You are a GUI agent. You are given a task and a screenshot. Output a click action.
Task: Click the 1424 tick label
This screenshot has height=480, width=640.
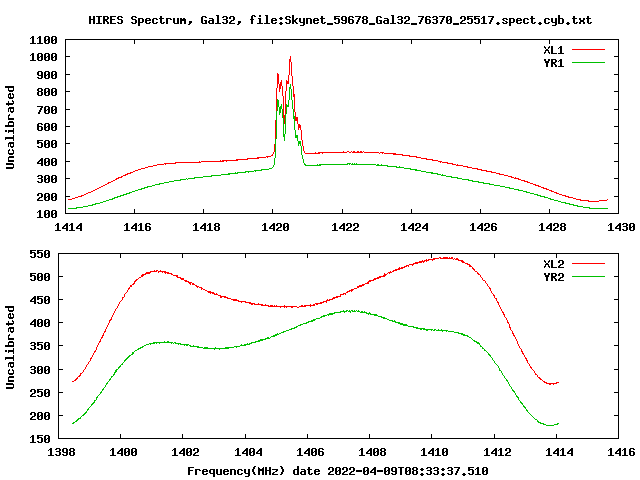[414, 227]
